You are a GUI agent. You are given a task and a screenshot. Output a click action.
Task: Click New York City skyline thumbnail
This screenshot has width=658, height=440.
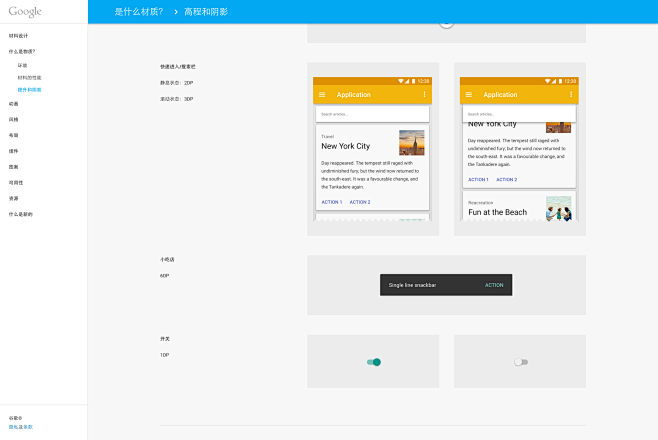[411, 143]
